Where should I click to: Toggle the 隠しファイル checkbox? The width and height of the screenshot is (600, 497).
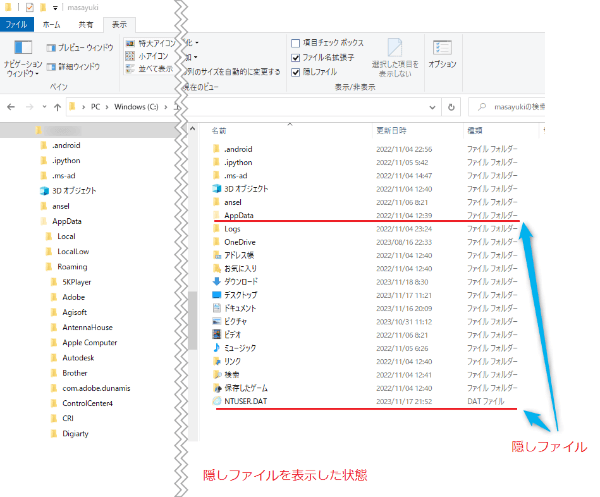[x=295, y=72]
